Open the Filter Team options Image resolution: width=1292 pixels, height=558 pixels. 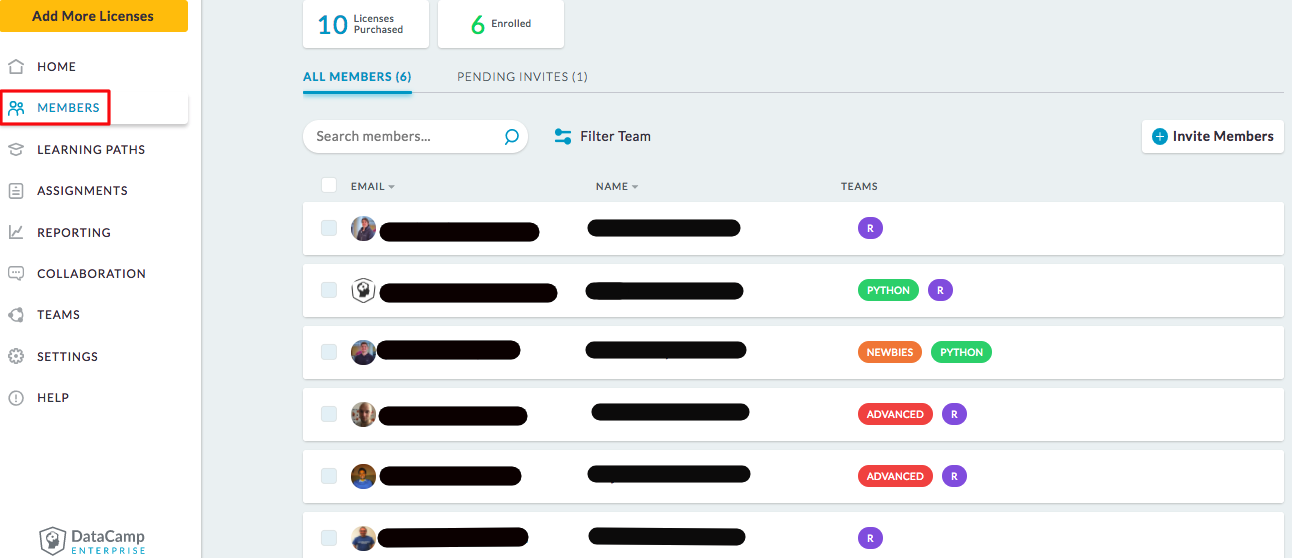[x=603, y=137]
